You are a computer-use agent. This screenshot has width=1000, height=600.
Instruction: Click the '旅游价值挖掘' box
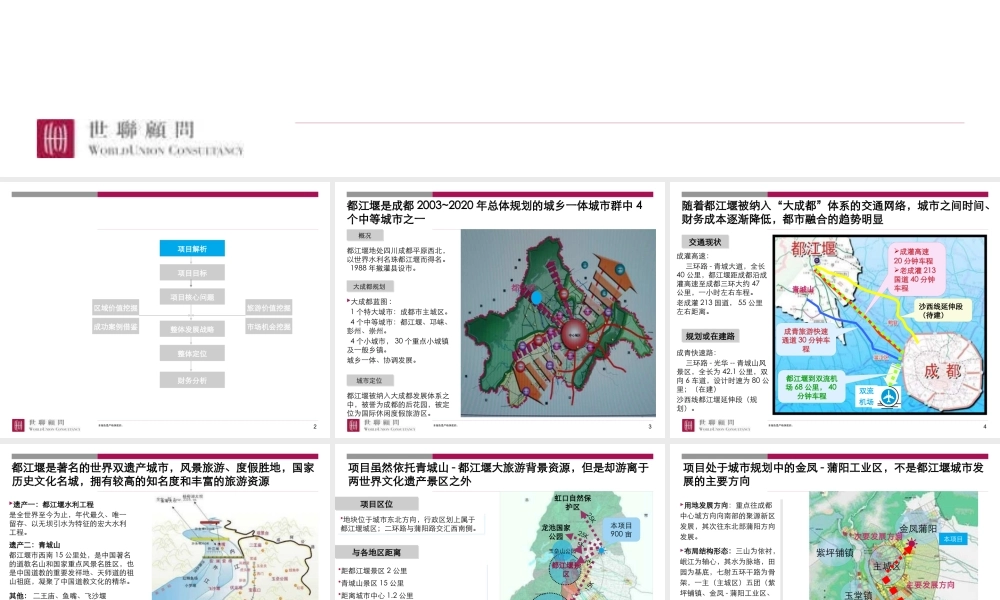coord(268,308)
